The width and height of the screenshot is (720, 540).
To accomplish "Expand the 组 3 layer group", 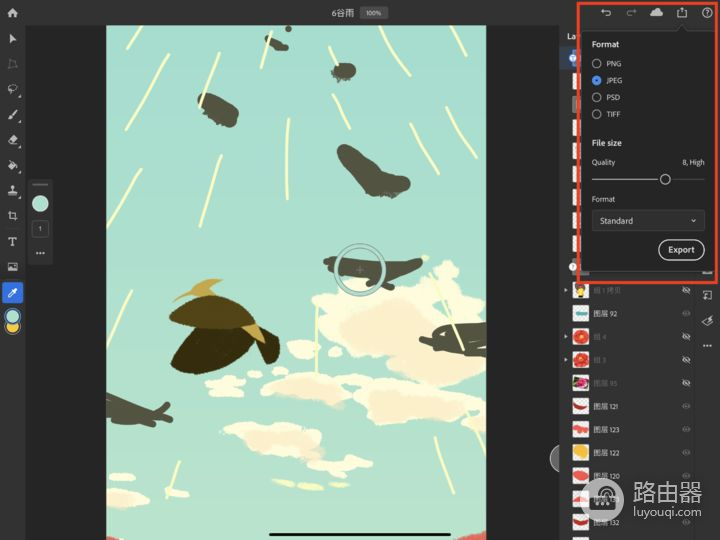I will [x=567, y=359].
